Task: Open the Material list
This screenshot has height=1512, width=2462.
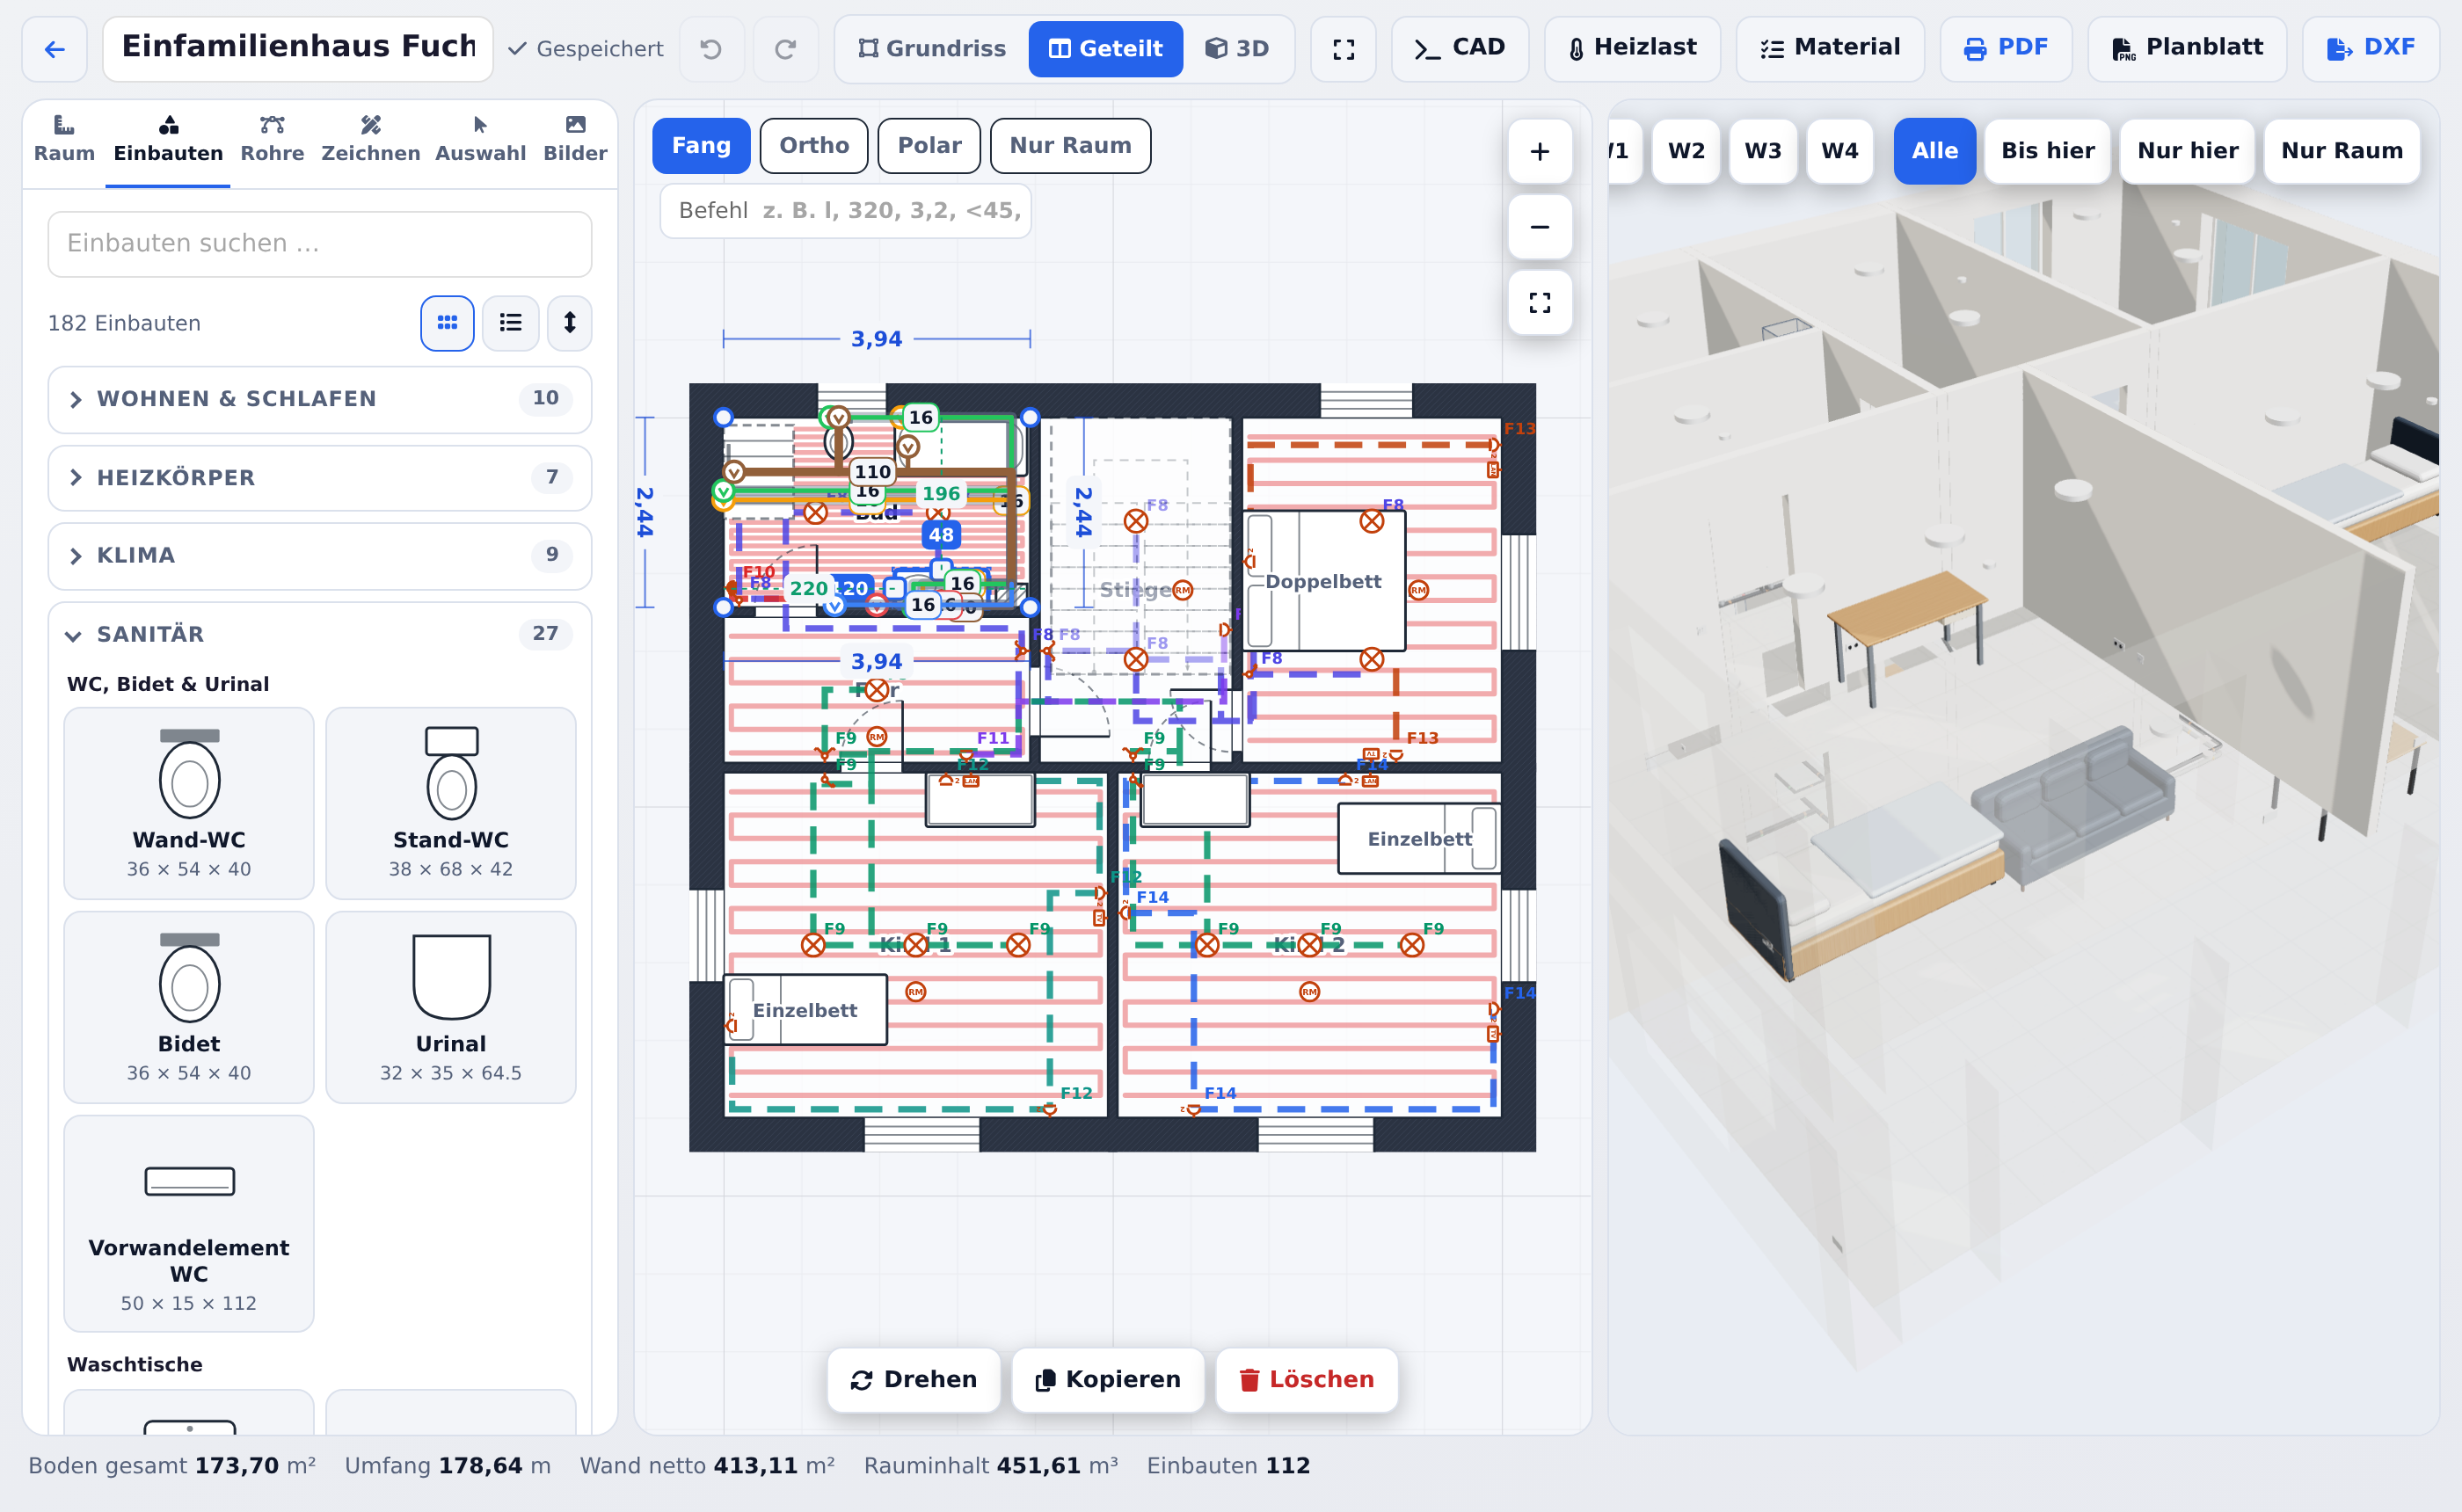Action: (1829, 48)
